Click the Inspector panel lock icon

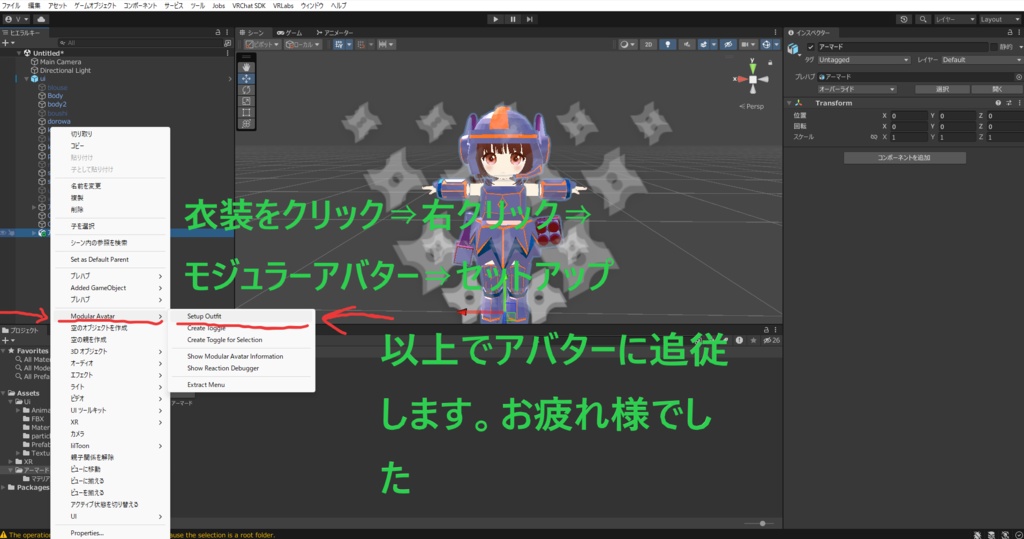click(x=1010, y=32)
